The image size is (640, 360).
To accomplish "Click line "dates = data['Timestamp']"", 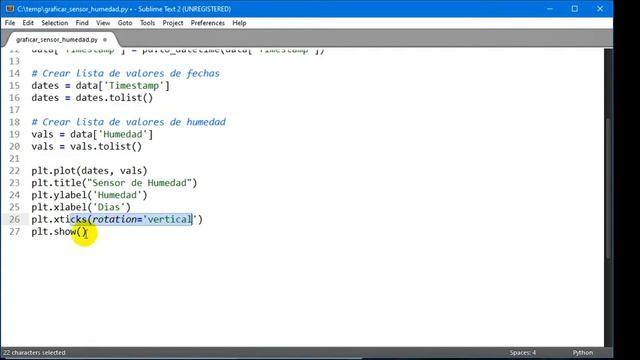I will click(x=100, y=86).
